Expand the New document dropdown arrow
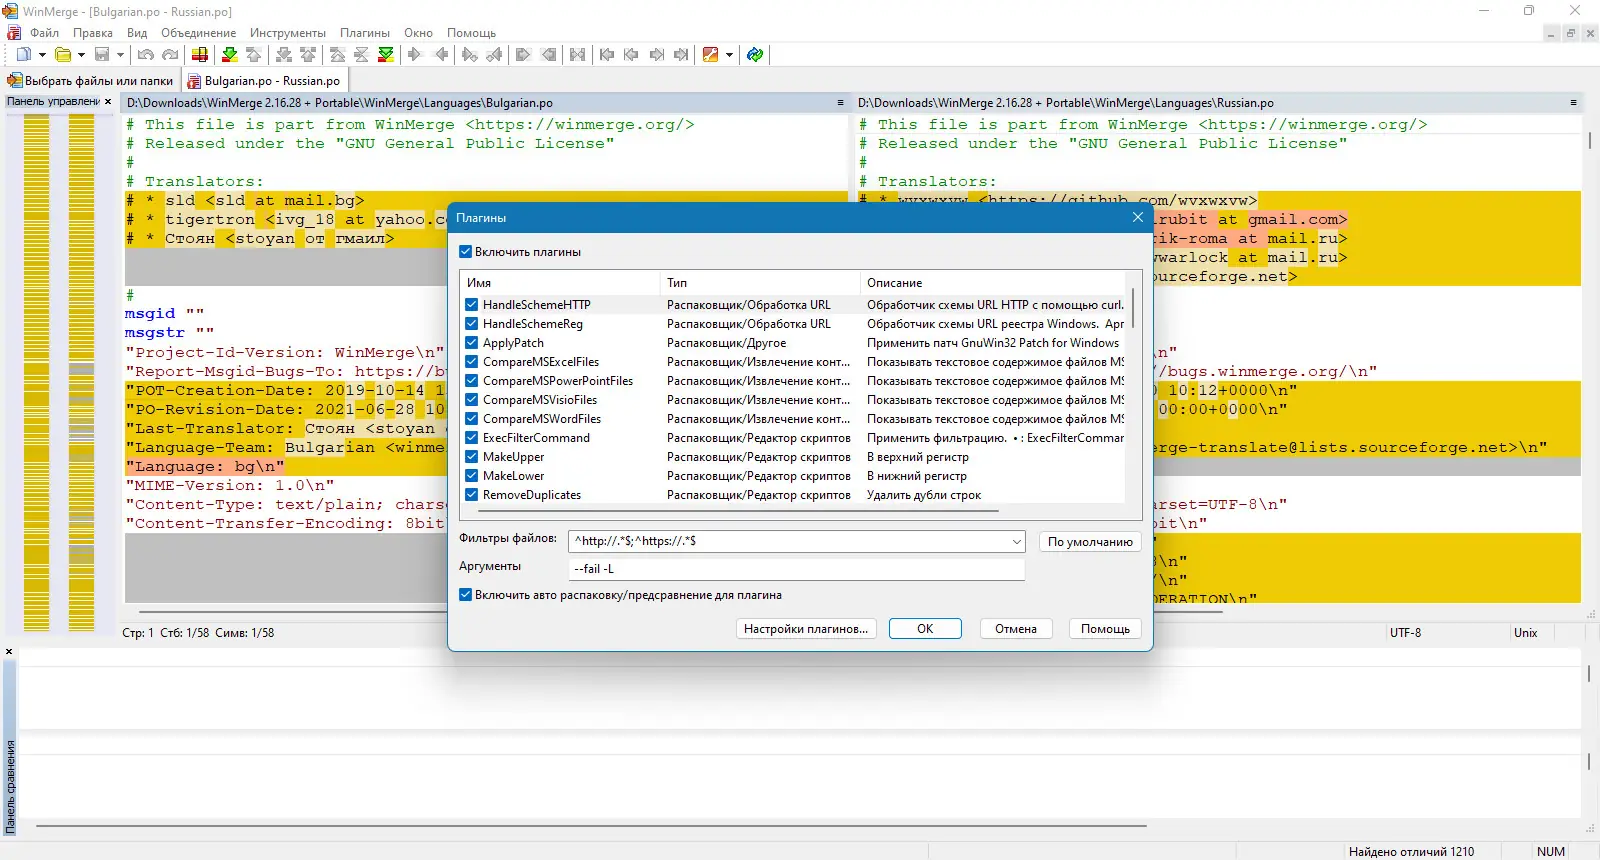Screen dimensions: 1600x860 (x=42, y=55)
